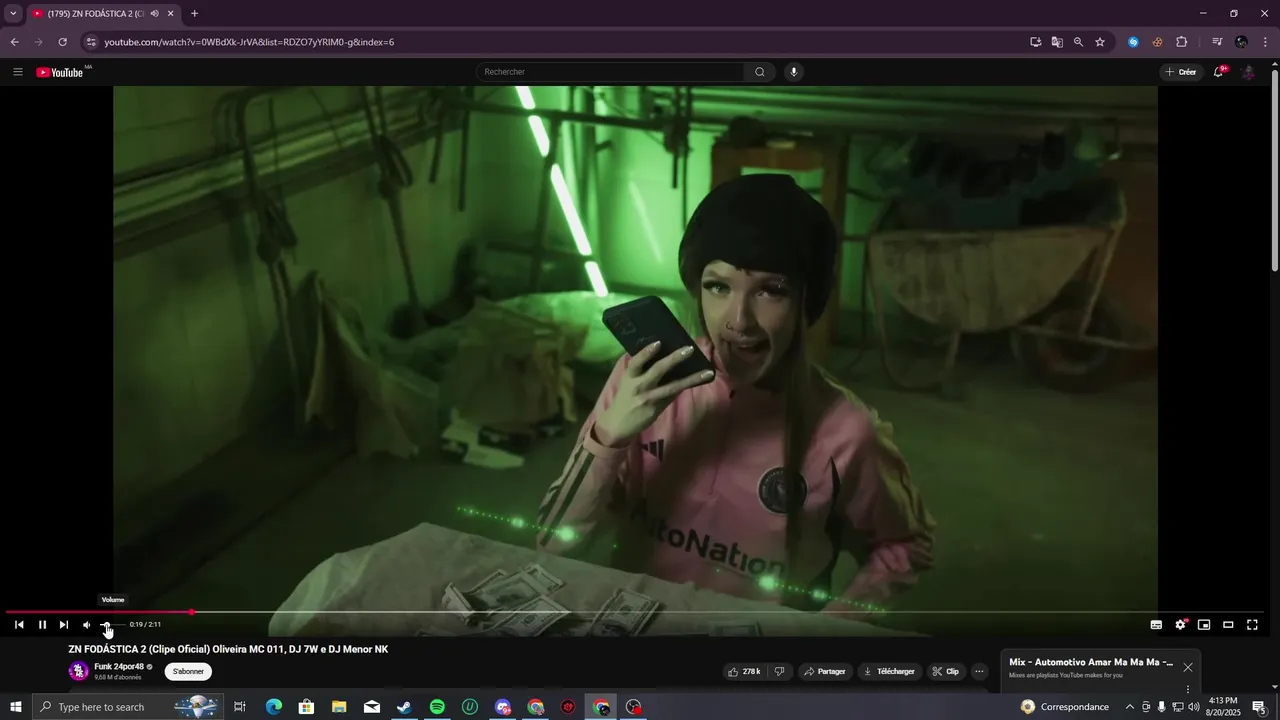Open a new browser tab
Image resolution: width=1280 pixels, height=720 pixels.
pos(194,14)
